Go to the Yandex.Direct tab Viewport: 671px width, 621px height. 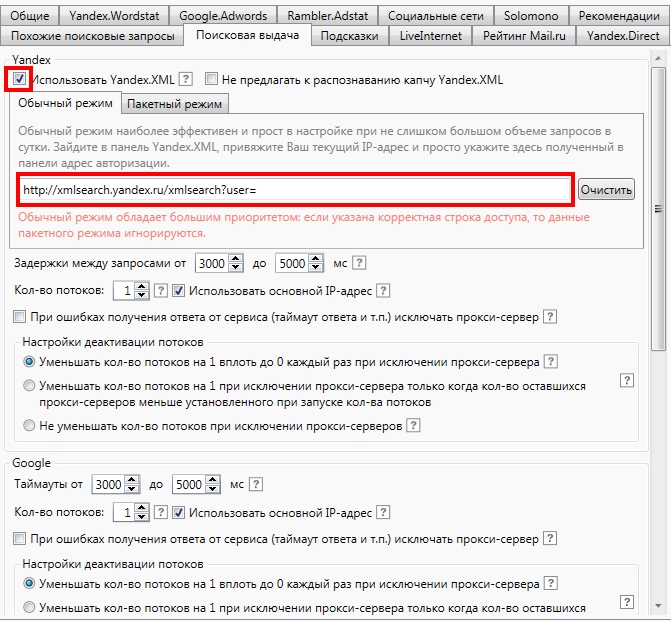point(623,36)
